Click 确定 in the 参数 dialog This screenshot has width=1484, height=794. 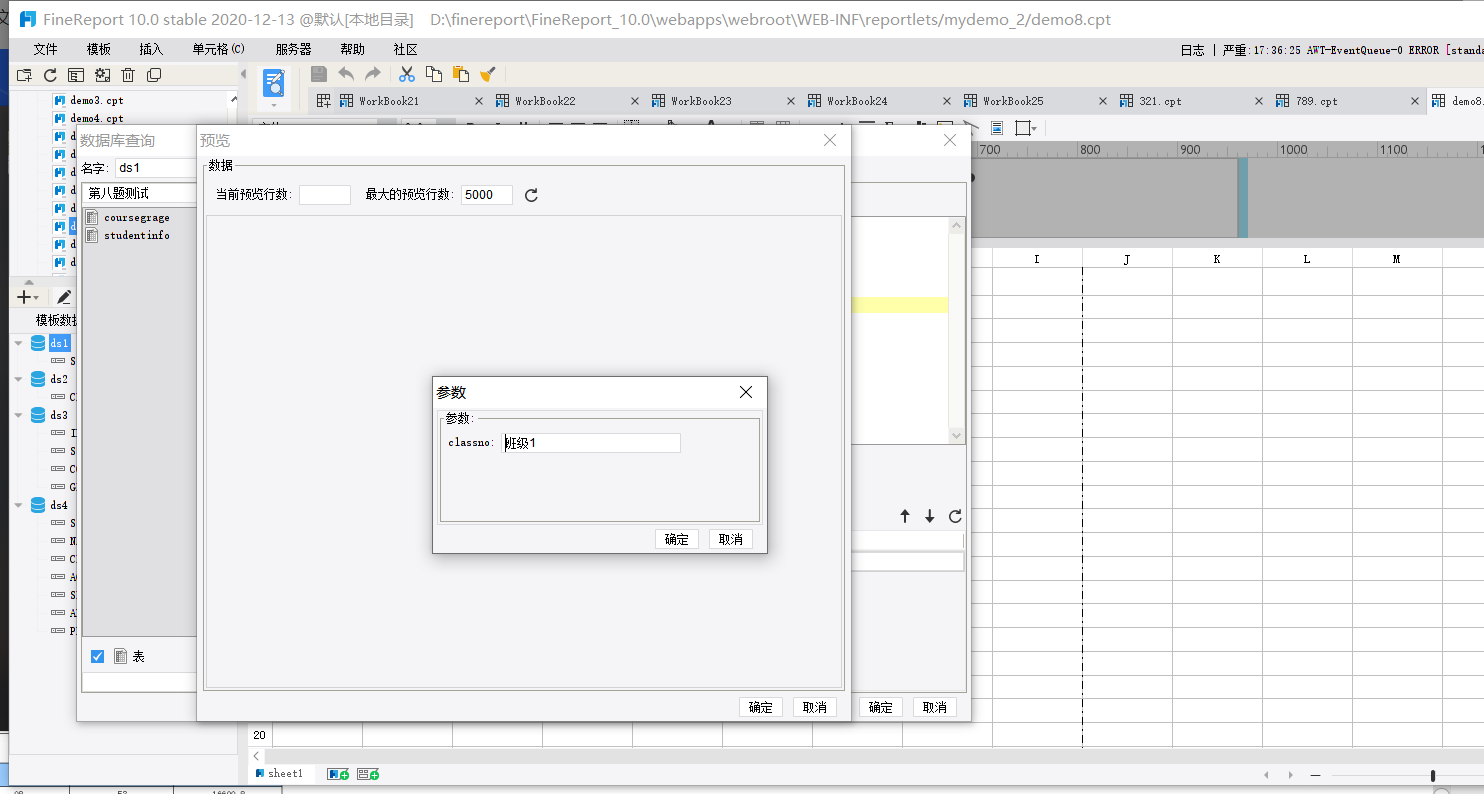pyautogui.click(x=677, y=539)
